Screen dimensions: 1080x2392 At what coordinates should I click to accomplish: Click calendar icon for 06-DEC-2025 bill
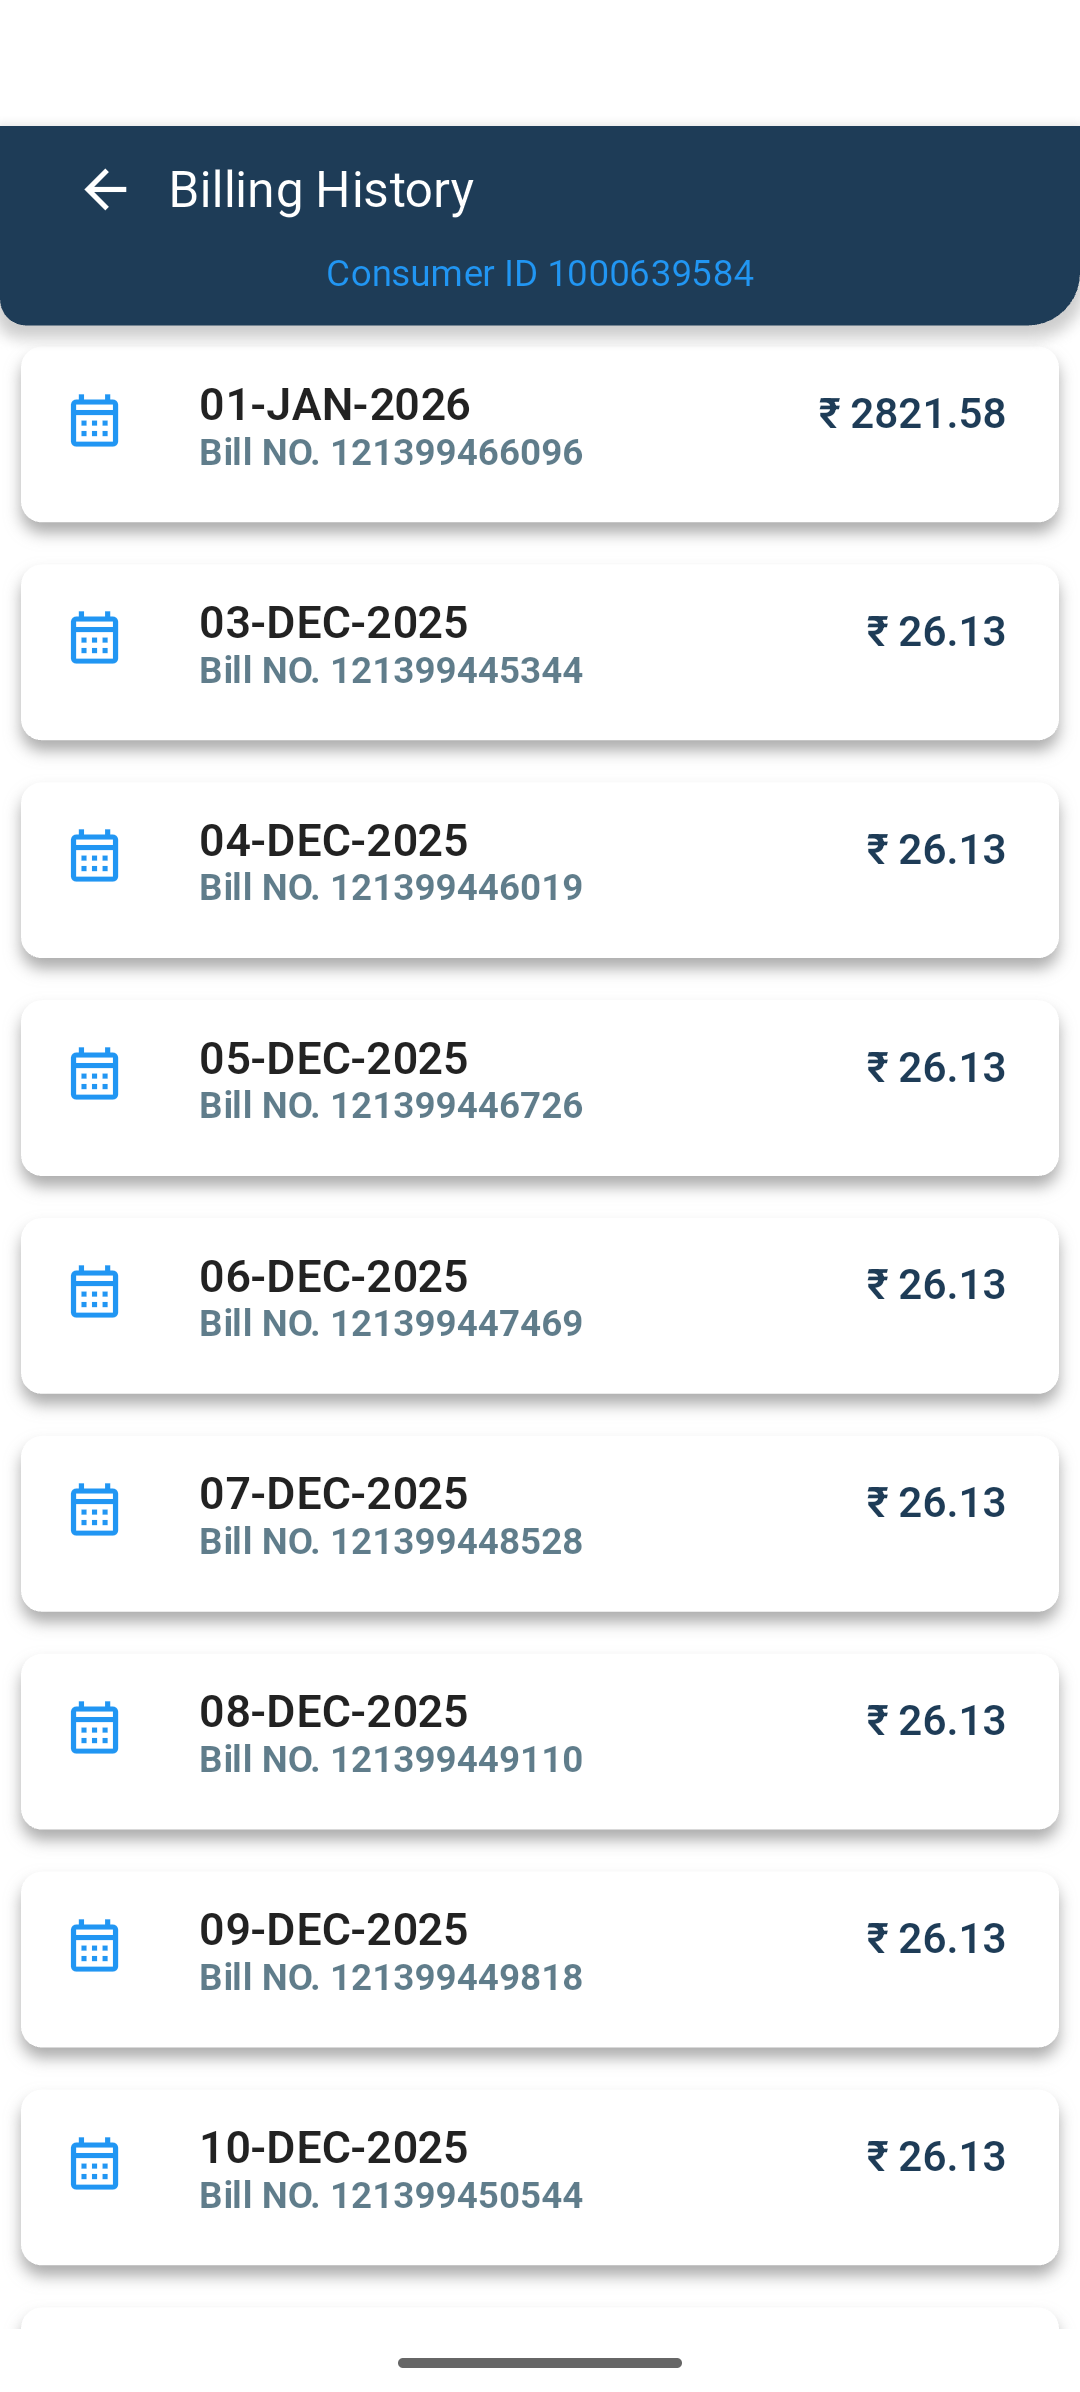point(95,1292)
